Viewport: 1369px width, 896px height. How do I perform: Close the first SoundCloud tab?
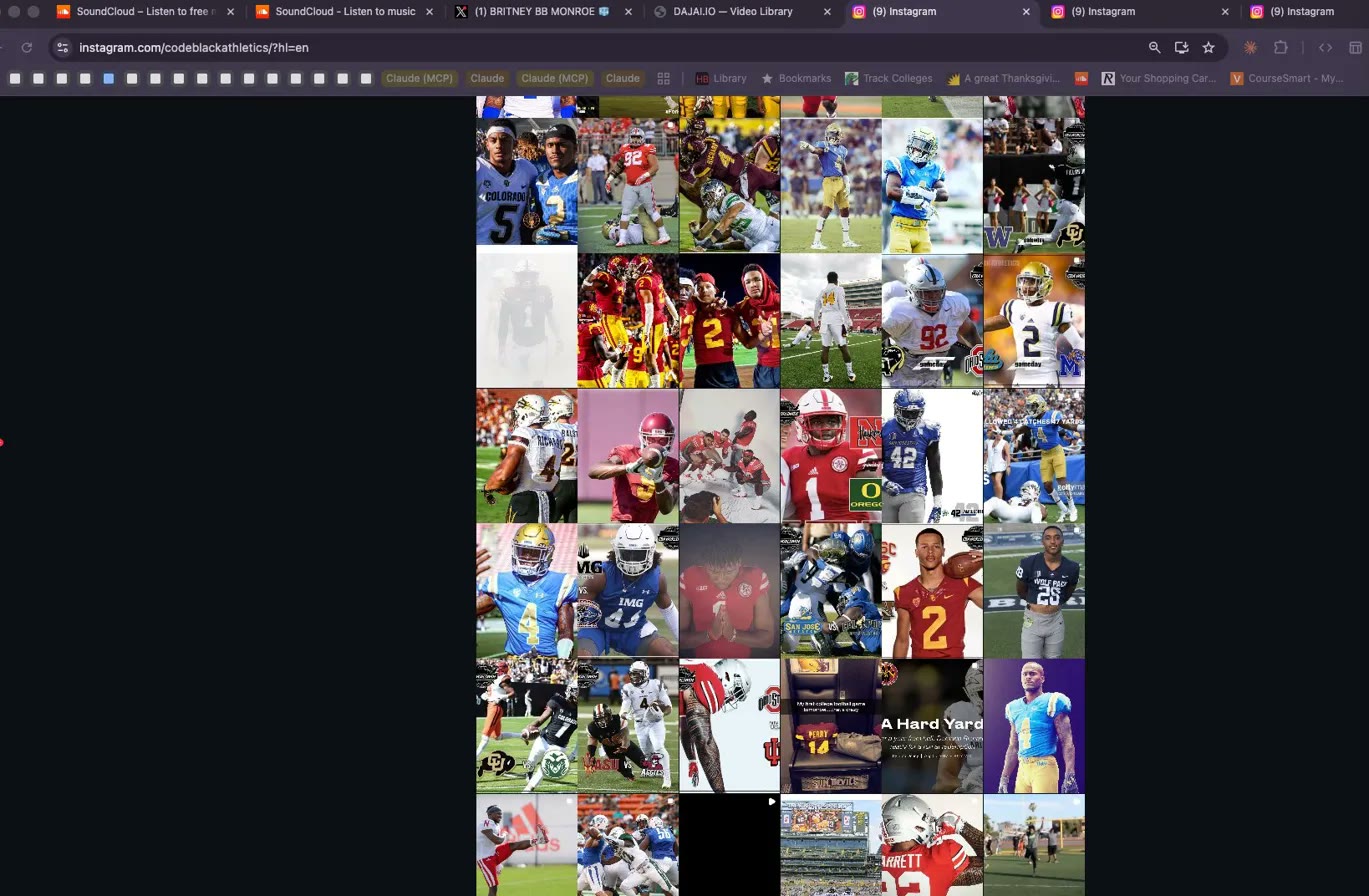click(x=231, y=12)
